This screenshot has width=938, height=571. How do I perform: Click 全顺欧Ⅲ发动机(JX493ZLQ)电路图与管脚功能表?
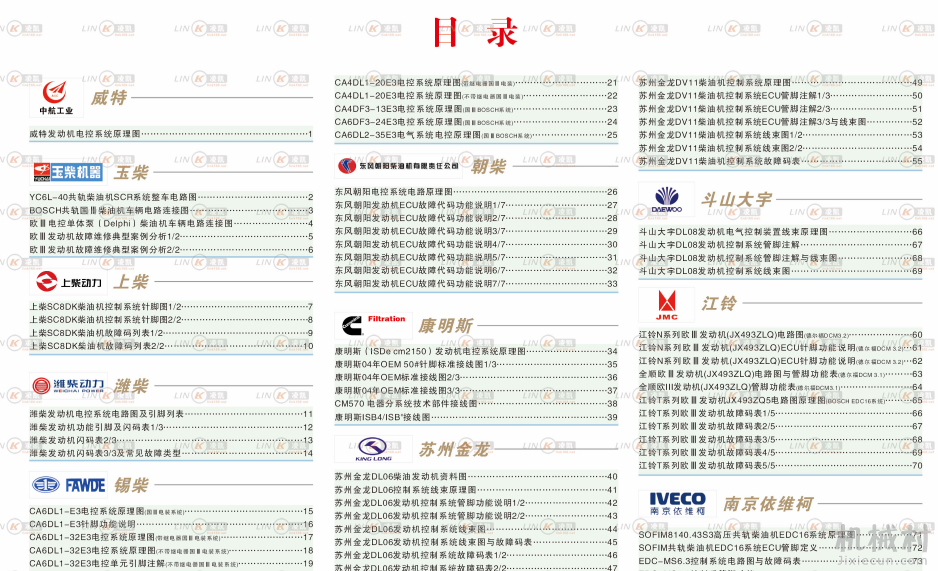(781, 374)
